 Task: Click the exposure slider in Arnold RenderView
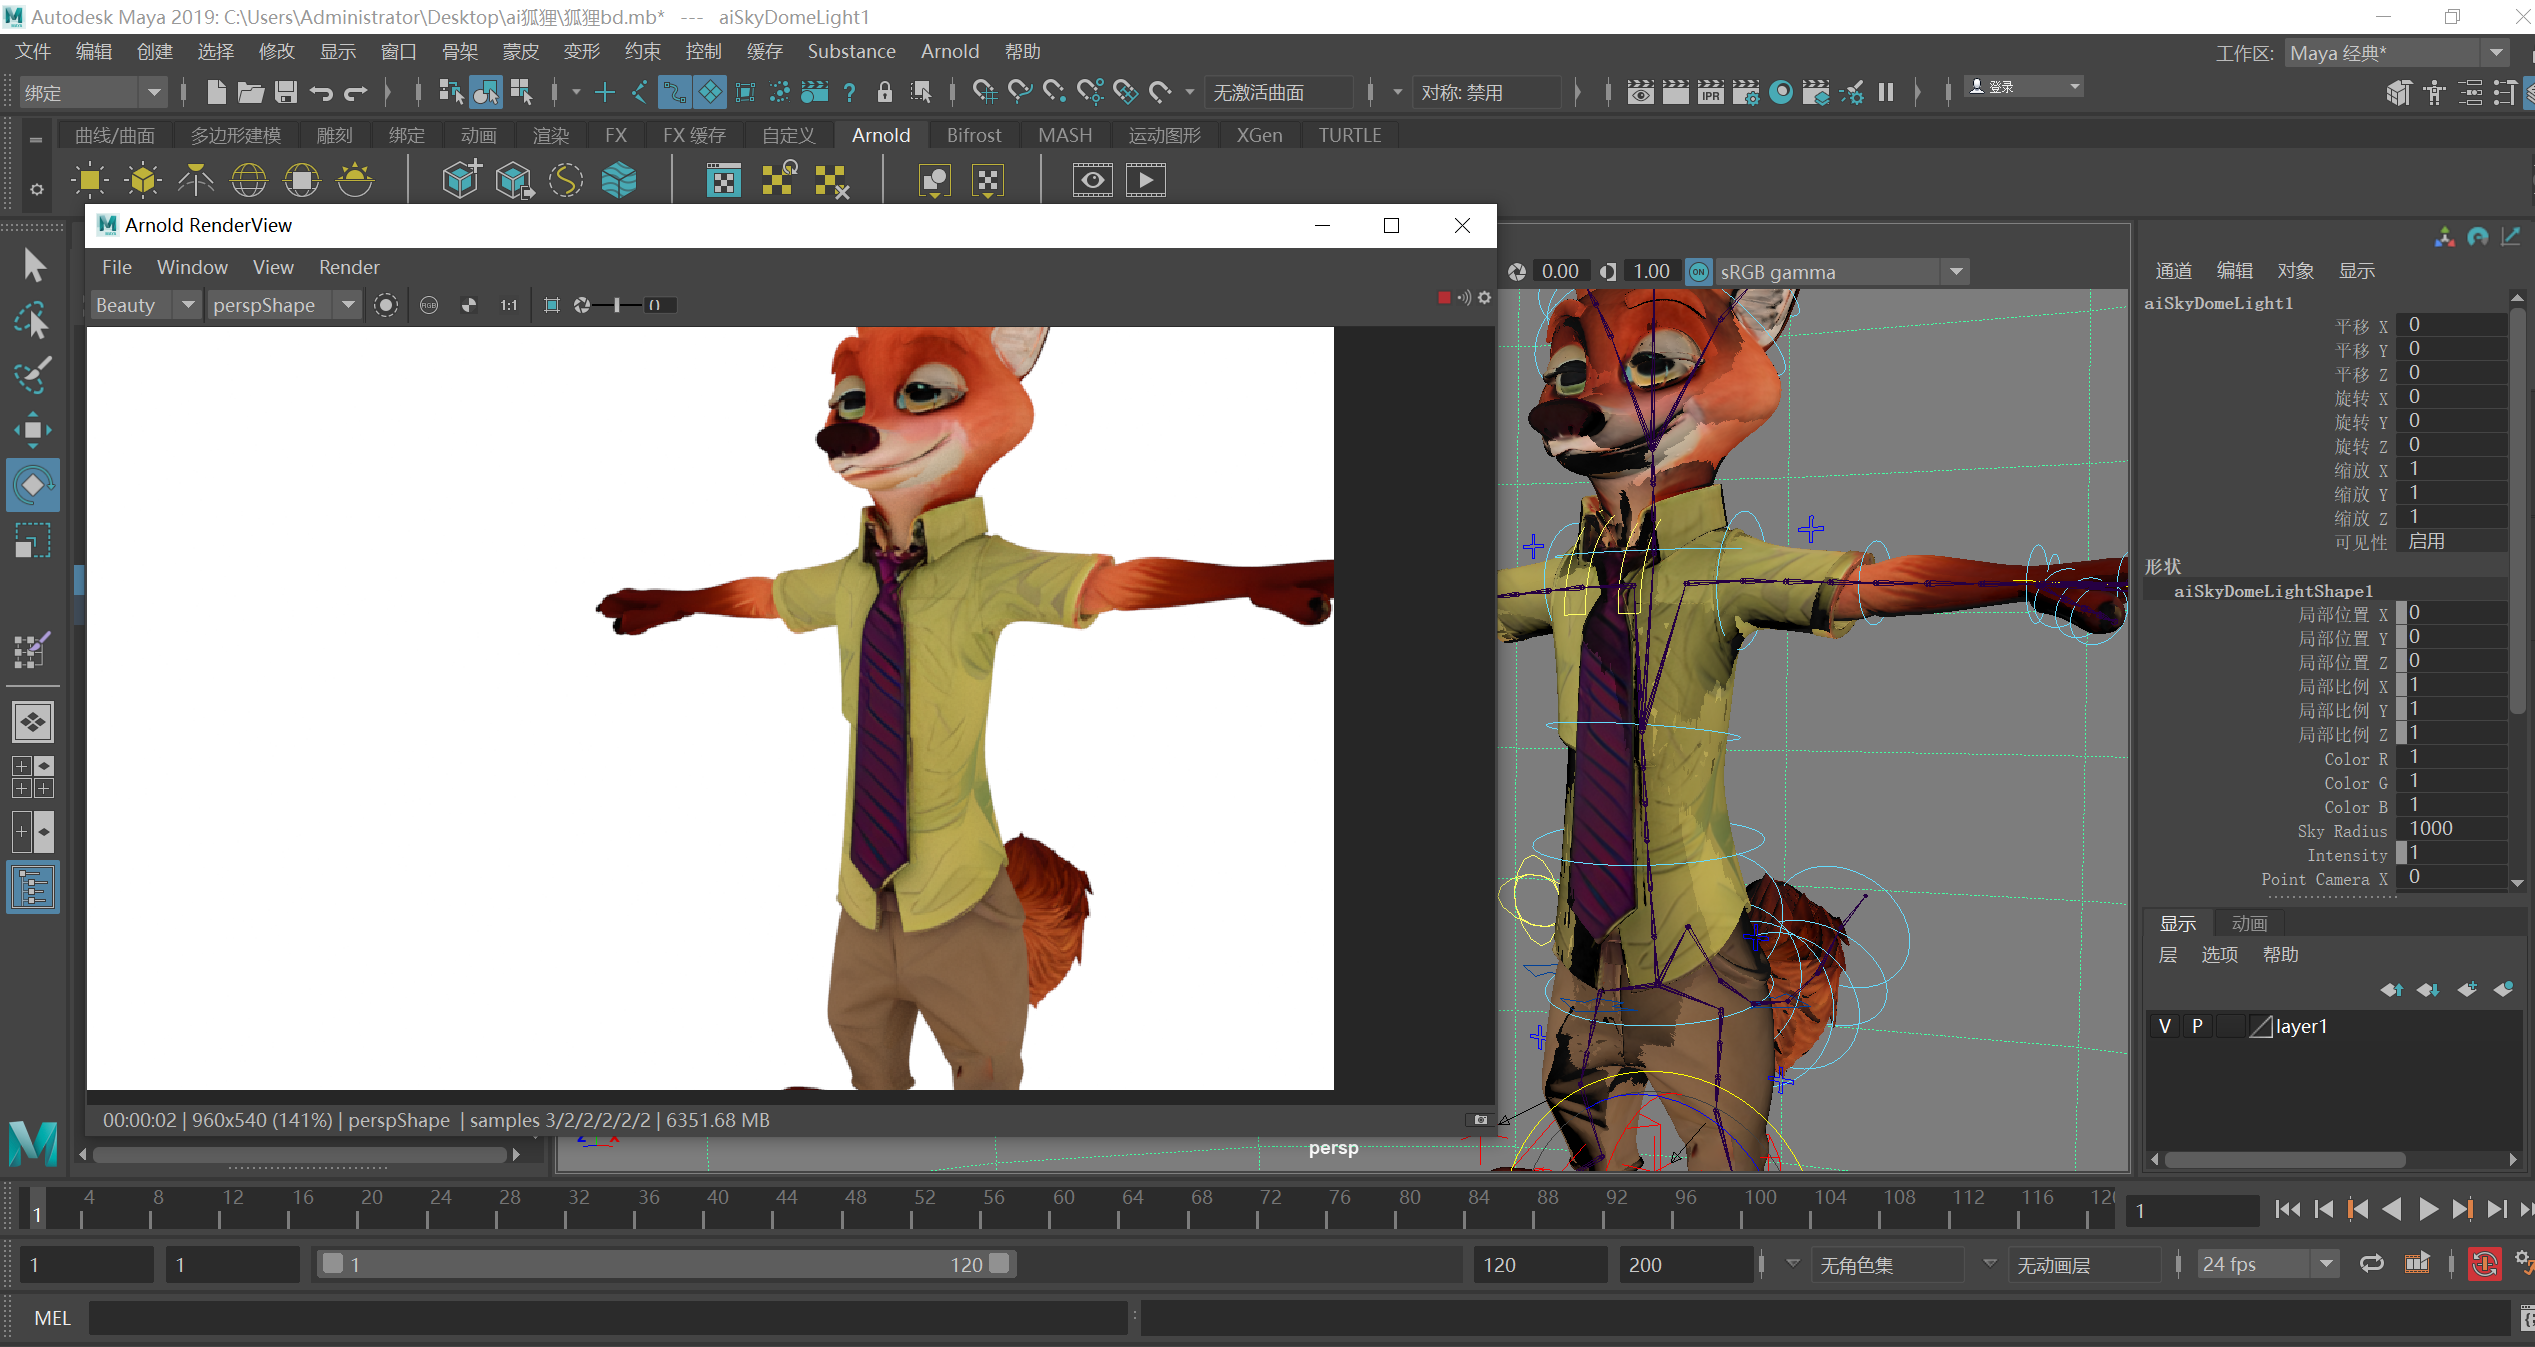617,305
